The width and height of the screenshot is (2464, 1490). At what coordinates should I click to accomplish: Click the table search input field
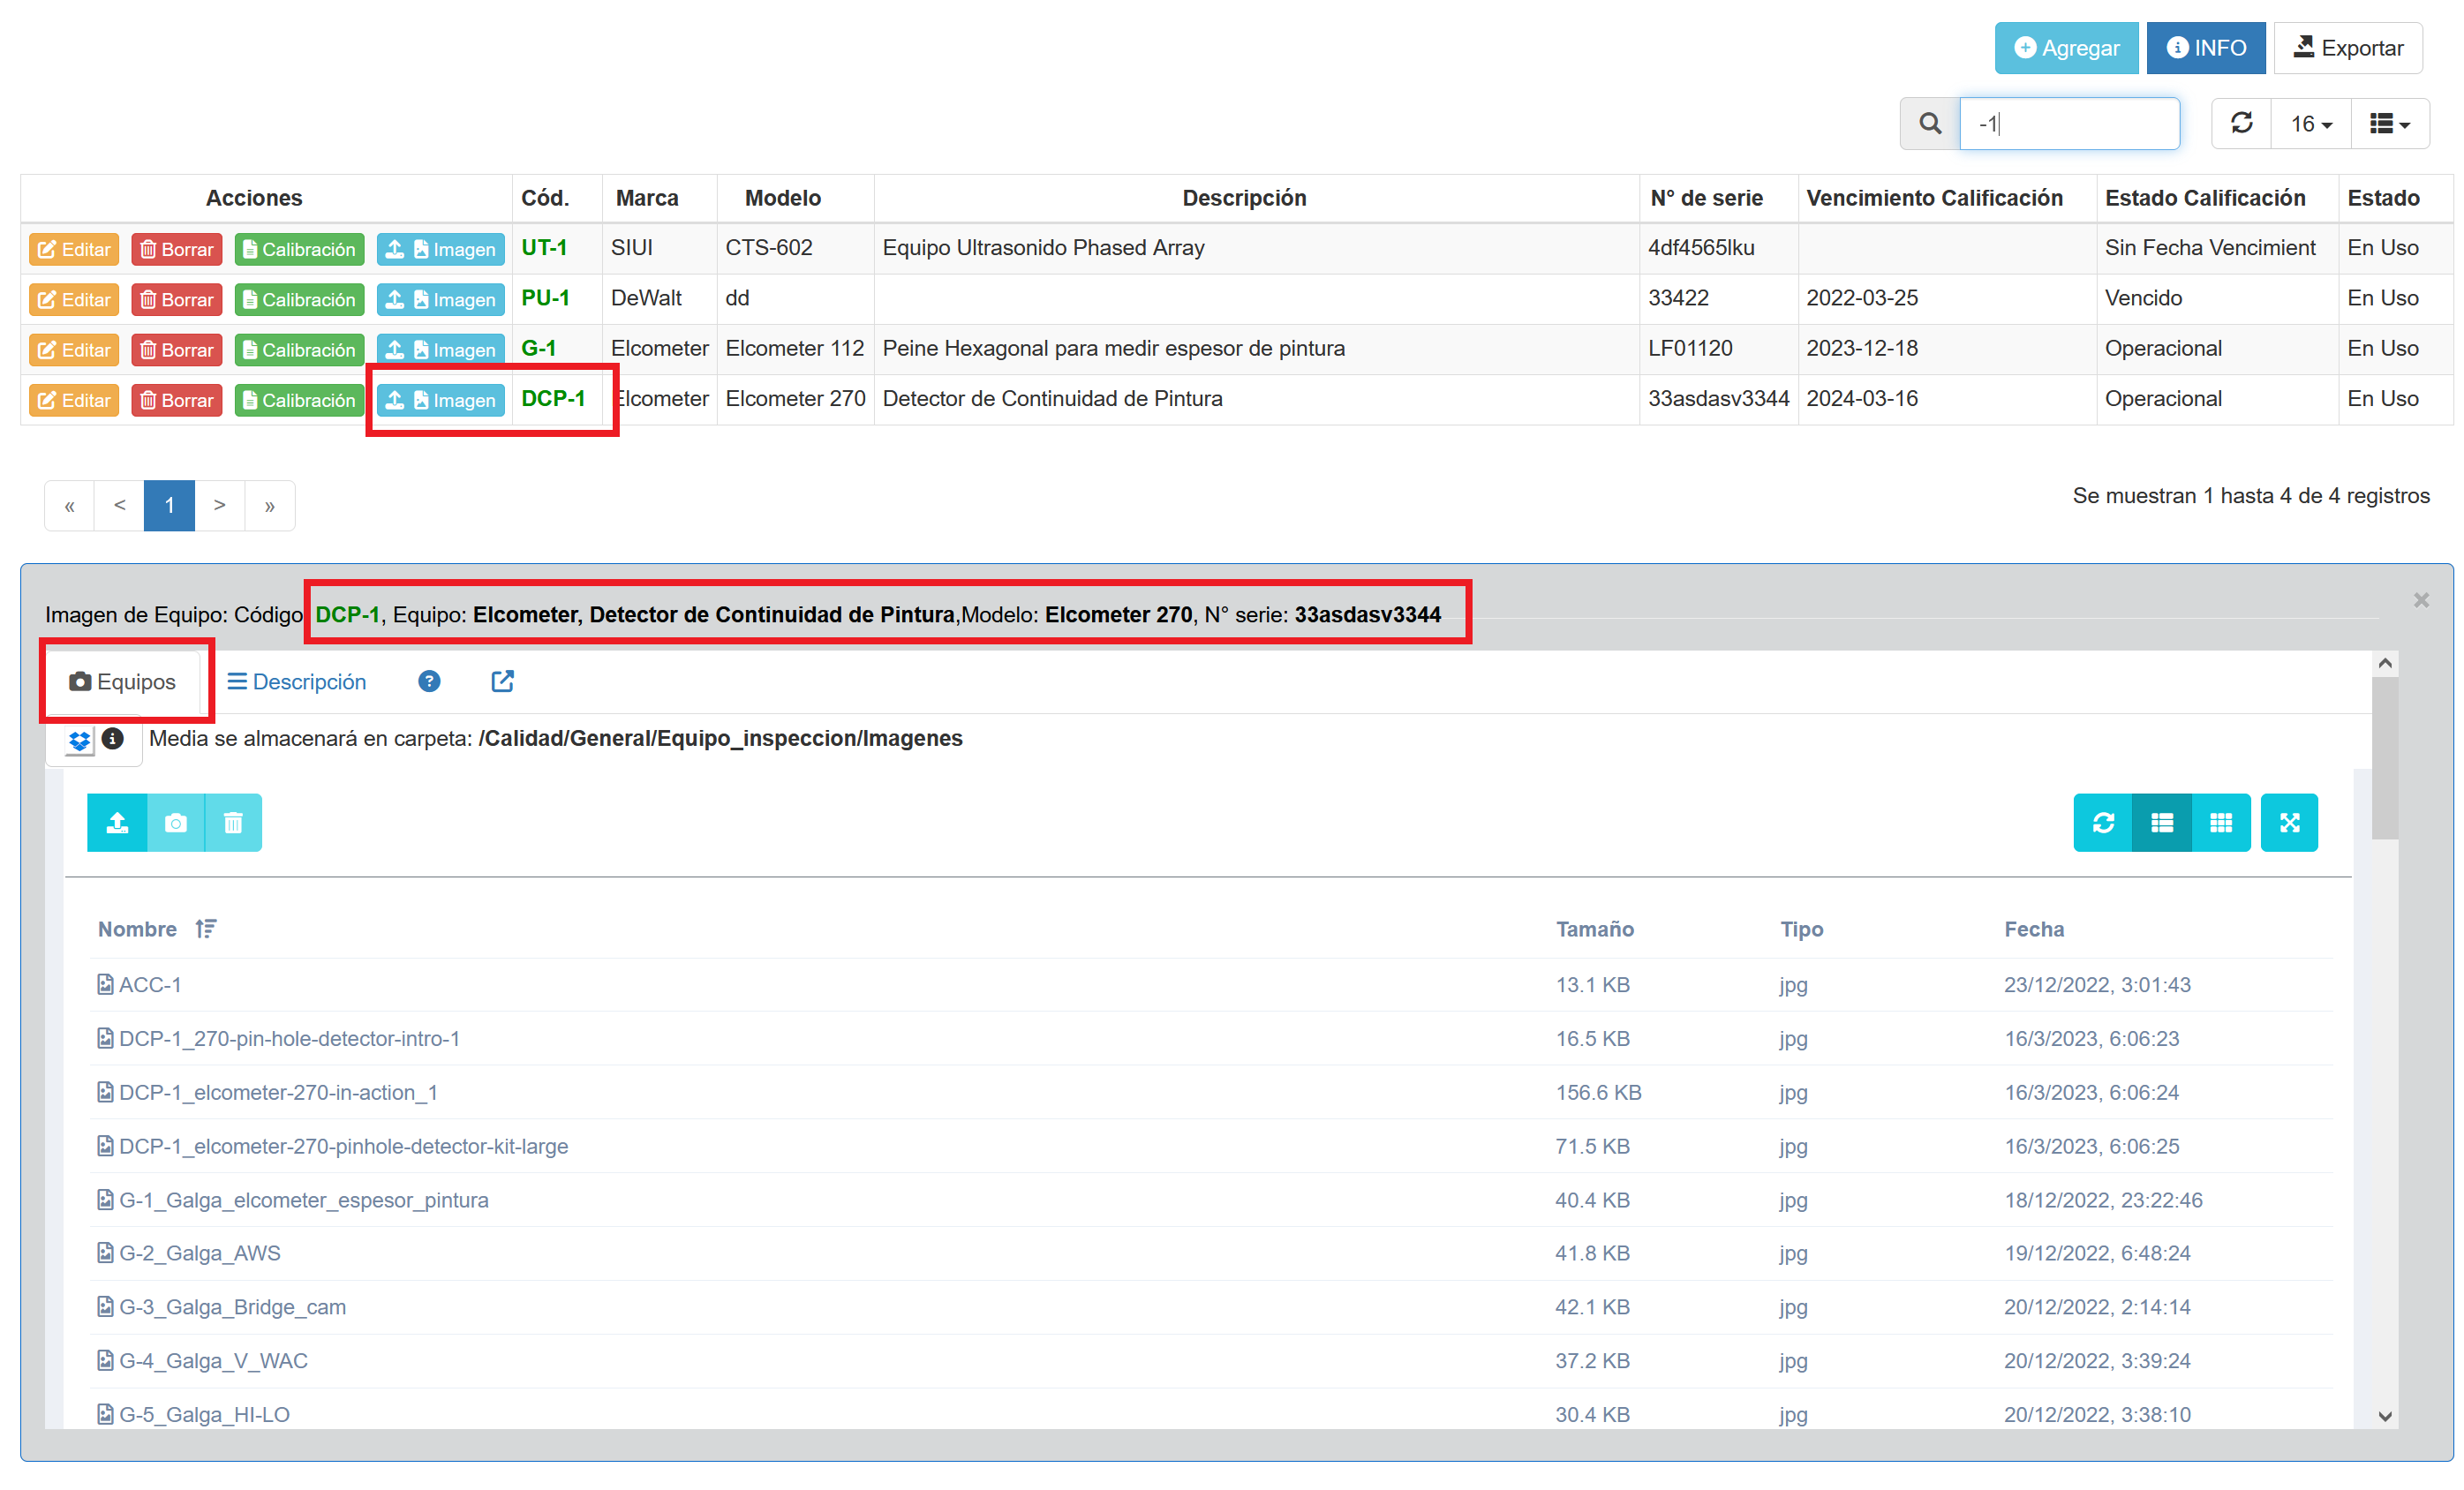[2070, 123]
